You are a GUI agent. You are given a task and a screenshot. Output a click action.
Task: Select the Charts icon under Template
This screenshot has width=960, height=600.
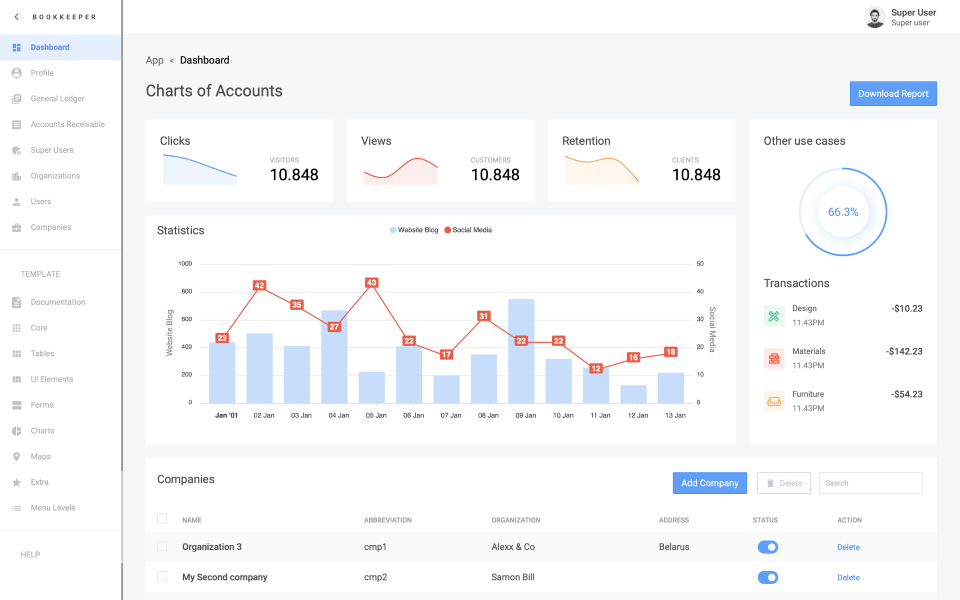tap(15, 430)
